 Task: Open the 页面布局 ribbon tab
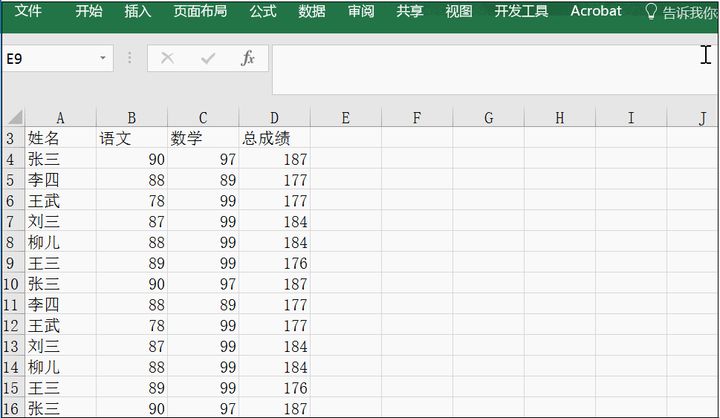tap(200, 12)
